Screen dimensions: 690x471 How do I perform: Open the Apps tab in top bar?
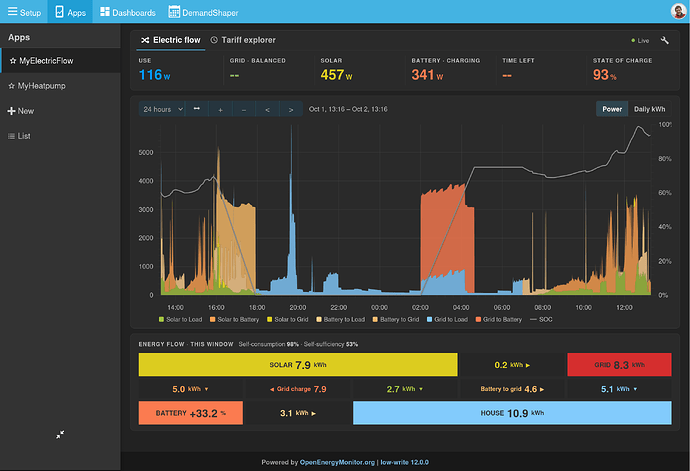click(x=70, y=12)
